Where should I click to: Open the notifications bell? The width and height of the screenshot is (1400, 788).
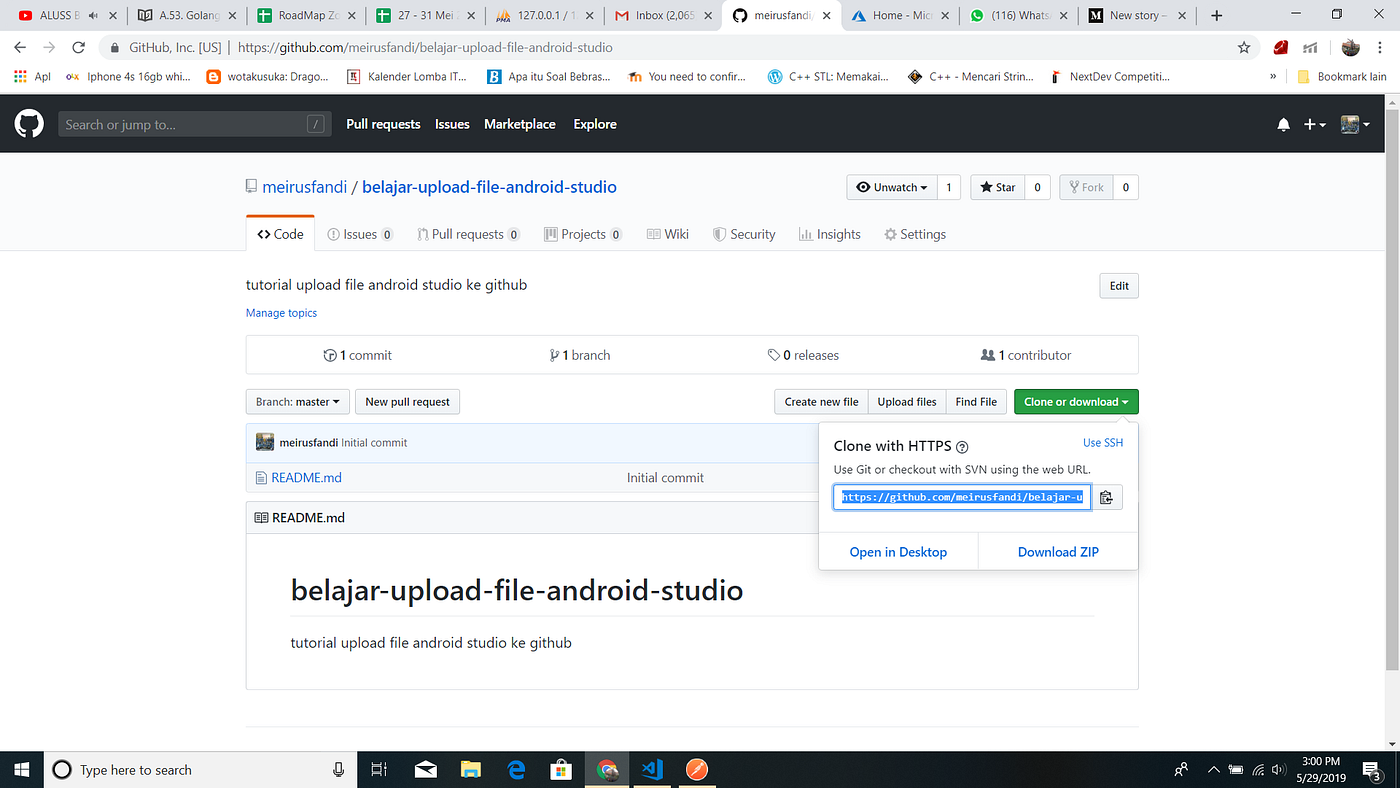1283,124
